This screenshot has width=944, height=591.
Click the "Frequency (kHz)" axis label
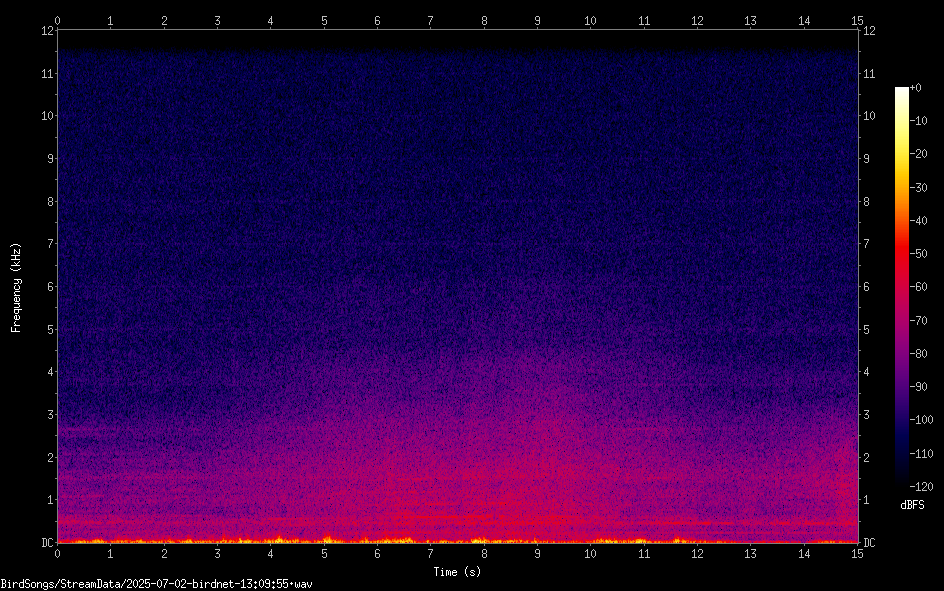[x=16, y=288]
